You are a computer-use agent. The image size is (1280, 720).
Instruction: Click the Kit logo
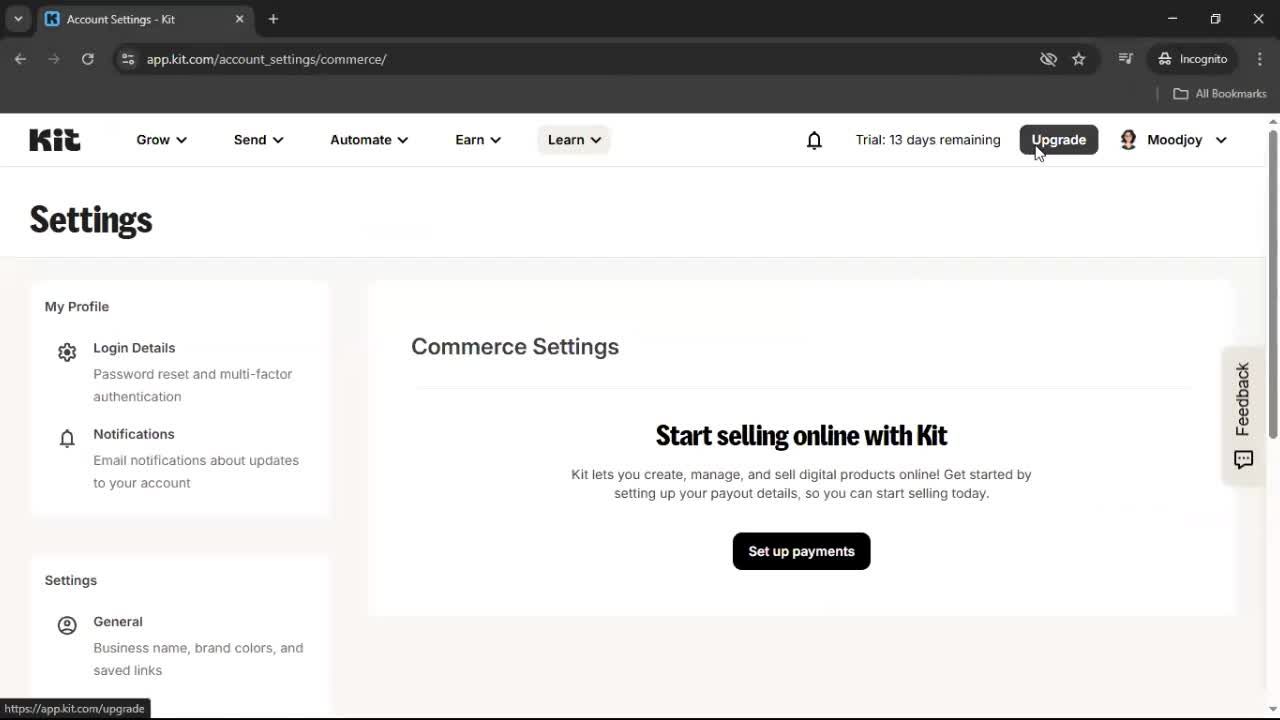click(x=54, y=139)
